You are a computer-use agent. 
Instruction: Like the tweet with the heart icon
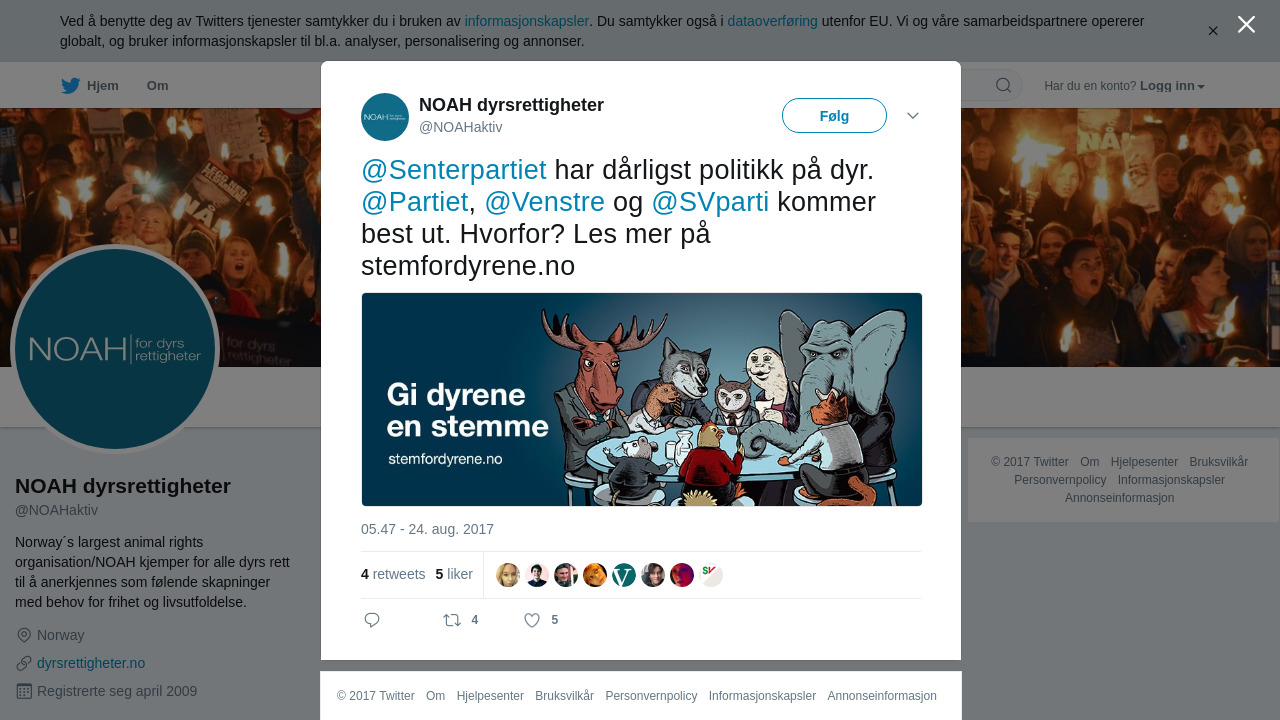(x=532, y=620)
